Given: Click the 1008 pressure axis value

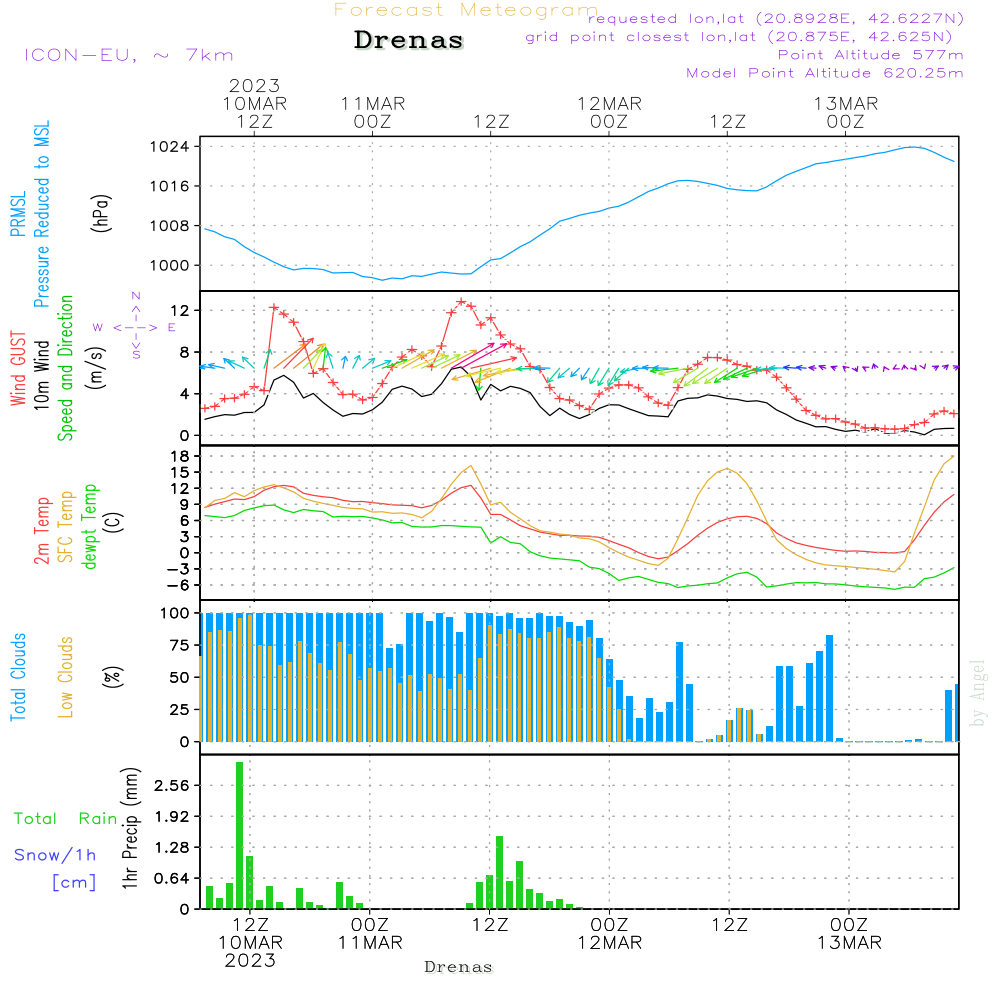Looking at the screenshot, I should (169, 226).
